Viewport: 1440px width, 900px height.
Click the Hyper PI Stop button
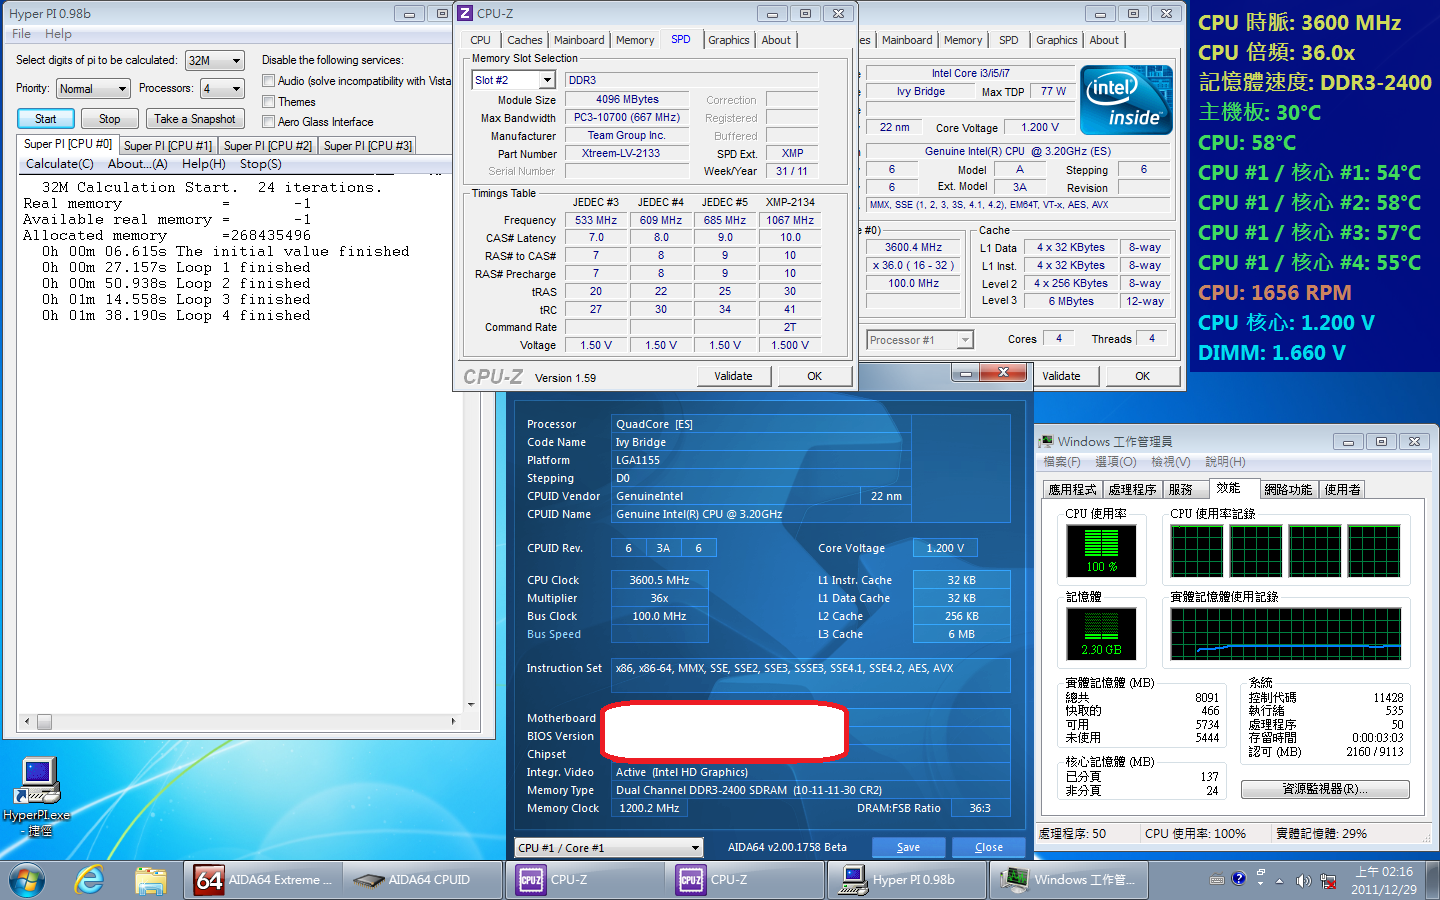(110, 119)
